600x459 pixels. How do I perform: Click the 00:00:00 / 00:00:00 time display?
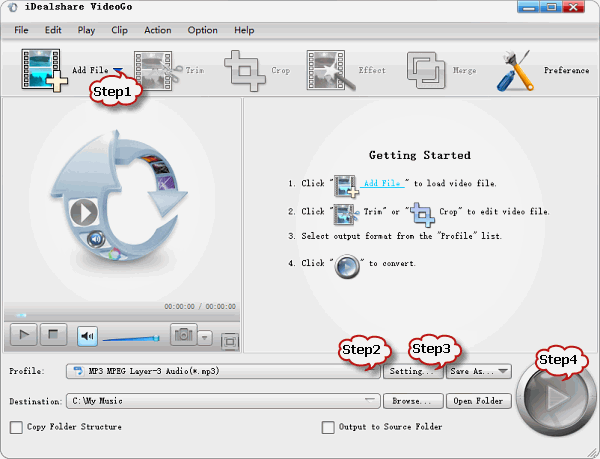point(200,306)
